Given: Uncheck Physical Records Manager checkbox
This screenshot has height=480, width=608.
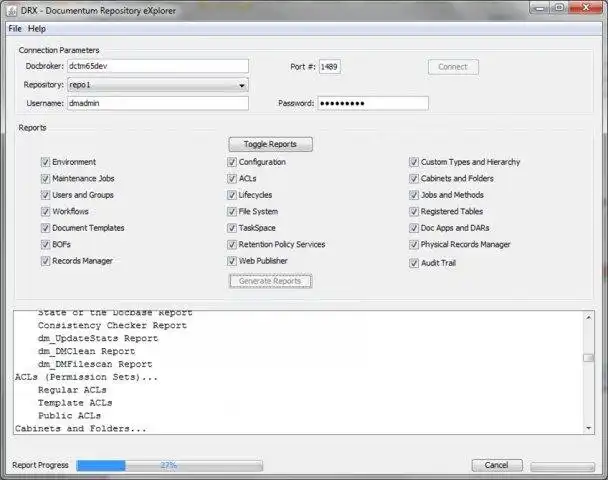Looking at the screenshot, I should pos(414,244).
